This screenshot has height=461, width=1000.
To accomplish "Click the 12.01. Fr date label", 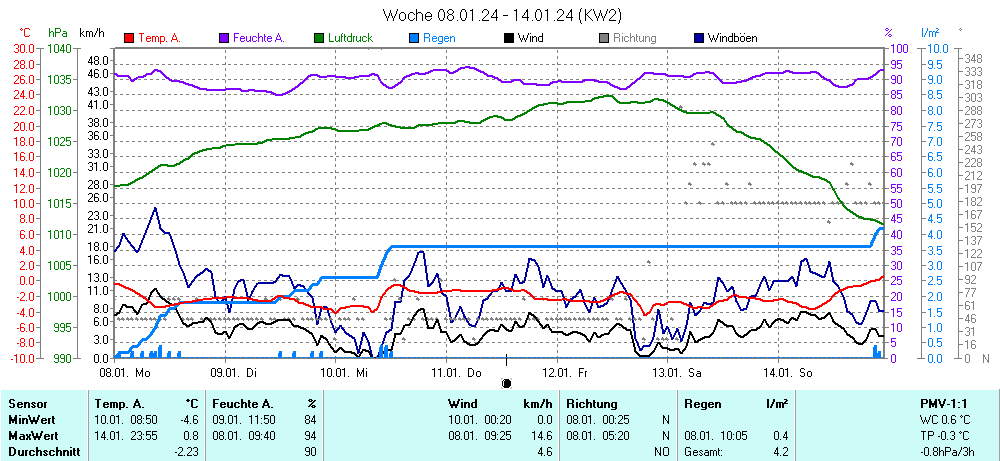I will pyautogui.click(x=567, y=371).
